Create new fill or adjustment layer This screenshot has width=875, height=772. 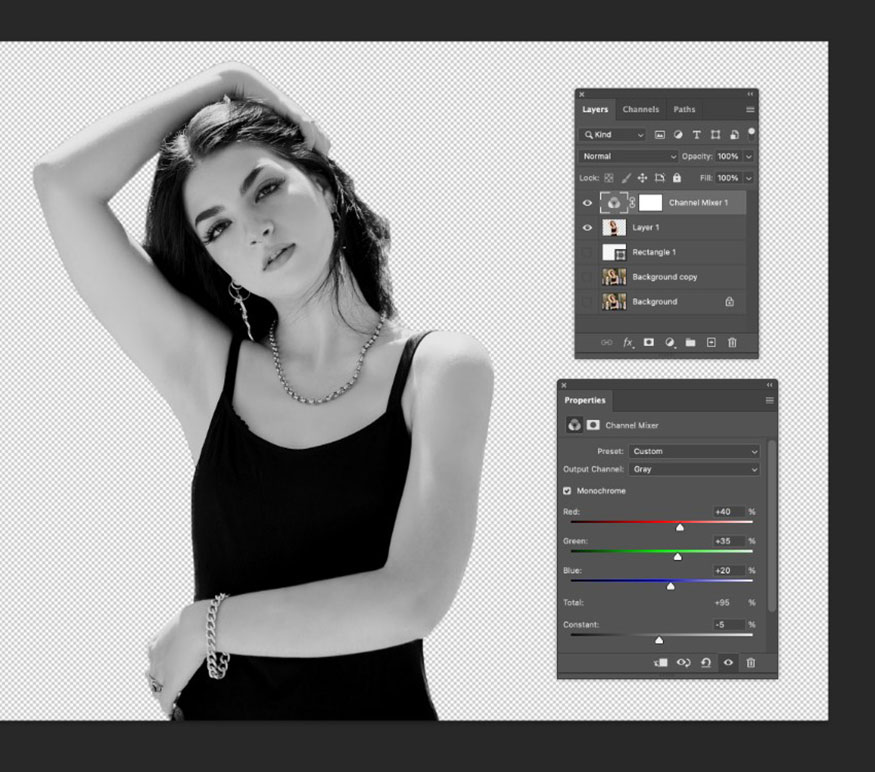[x=670, y=342]
